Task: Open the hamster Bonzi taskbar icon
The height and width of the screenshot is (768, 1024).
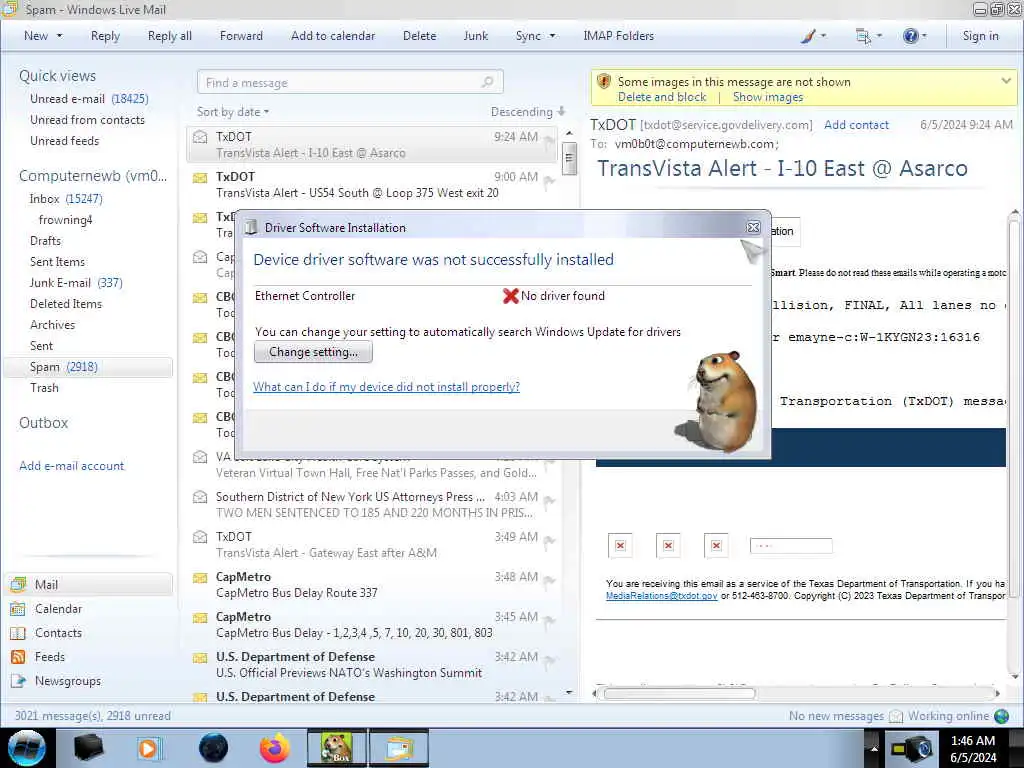Action: (337, 748)
